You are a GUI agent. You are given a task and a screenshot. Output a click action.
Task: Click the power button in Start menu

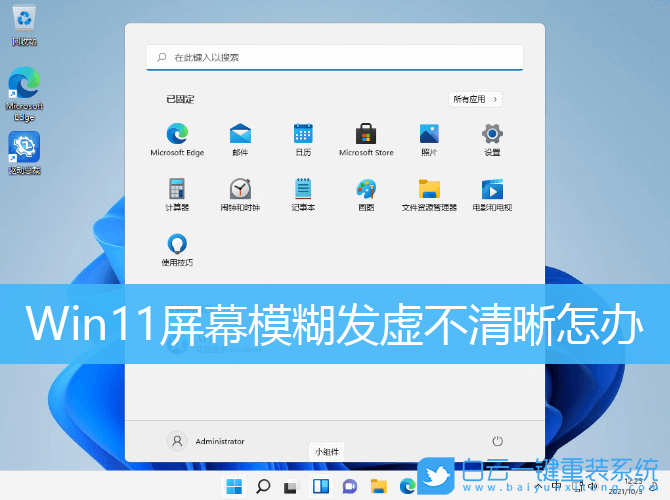[497, 441]
